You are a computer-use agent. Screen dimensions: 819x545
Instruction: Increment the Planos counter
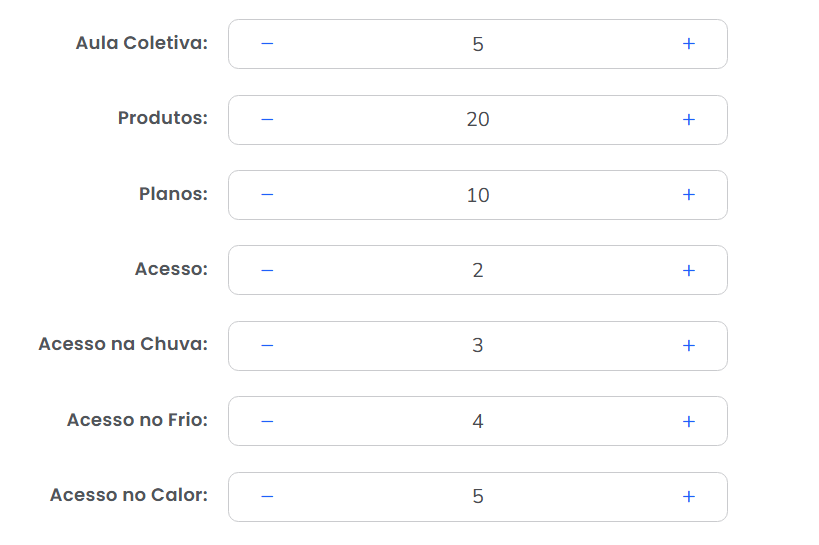pos(689,195)
